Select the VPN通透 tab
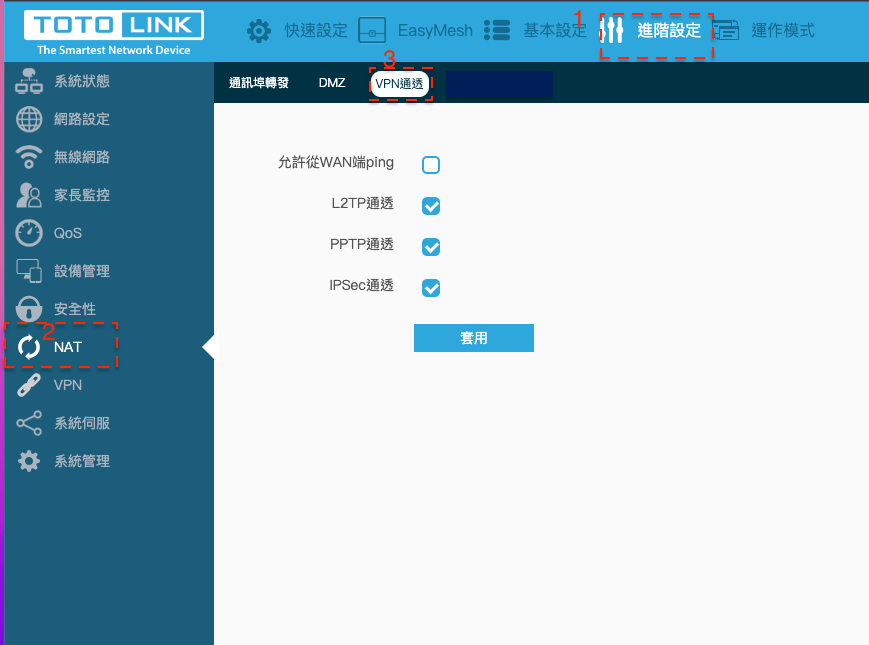 pyautogui.click(x=400, y=84)
